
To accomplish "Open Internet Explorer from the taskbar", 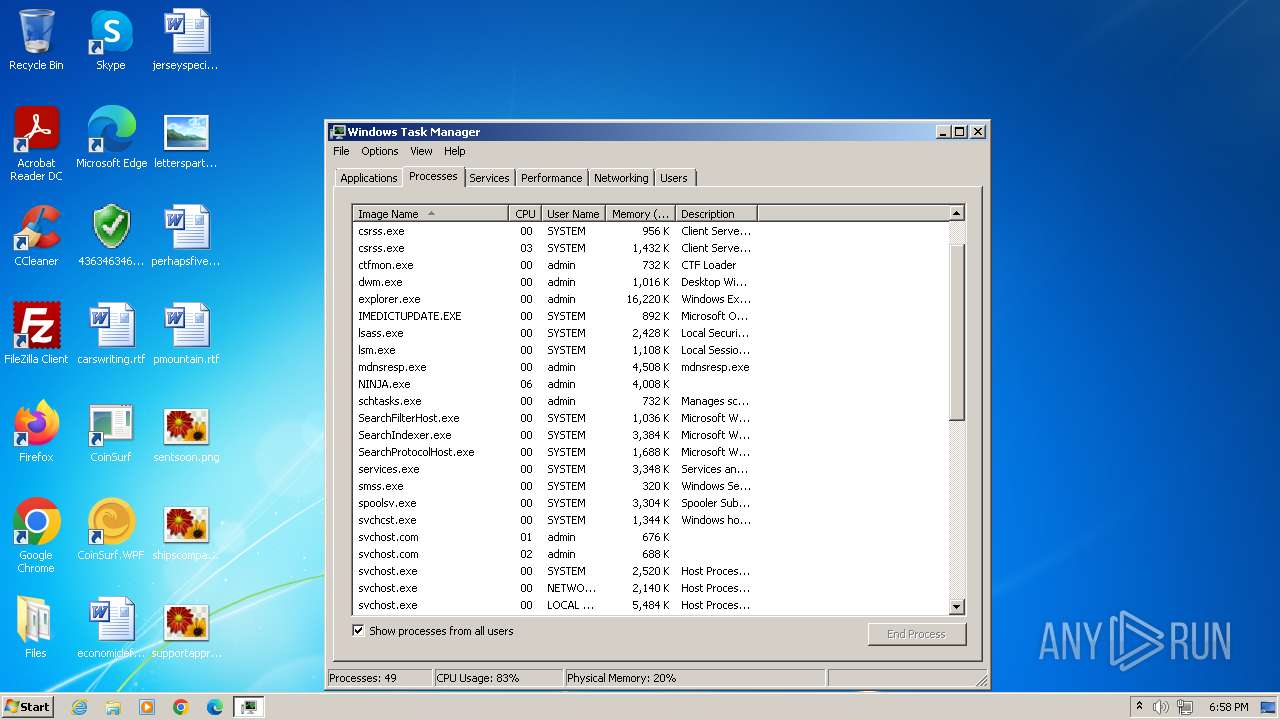I will [x=79, y=707].
